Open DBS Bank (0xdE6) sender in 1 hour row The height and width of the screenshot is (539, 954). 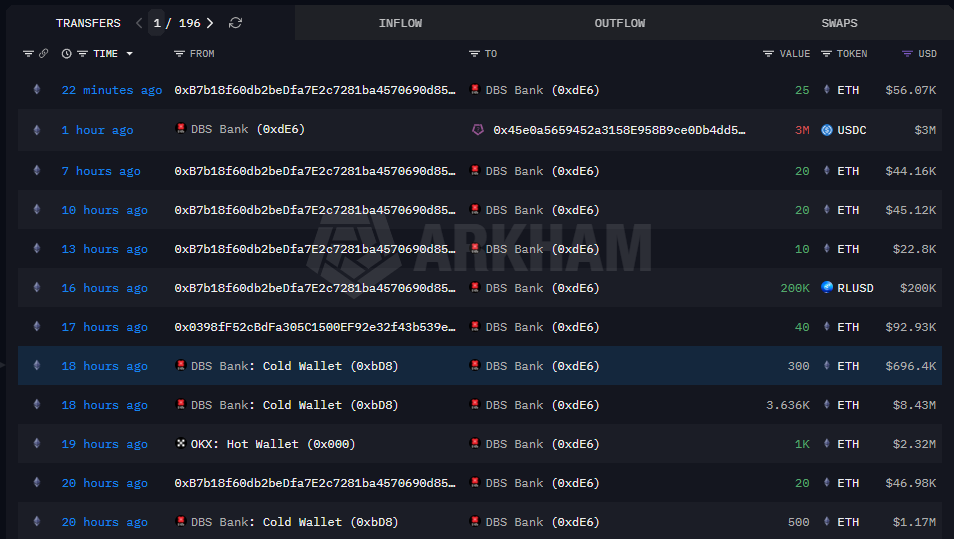pyautogui.click(x=248, y=130)
